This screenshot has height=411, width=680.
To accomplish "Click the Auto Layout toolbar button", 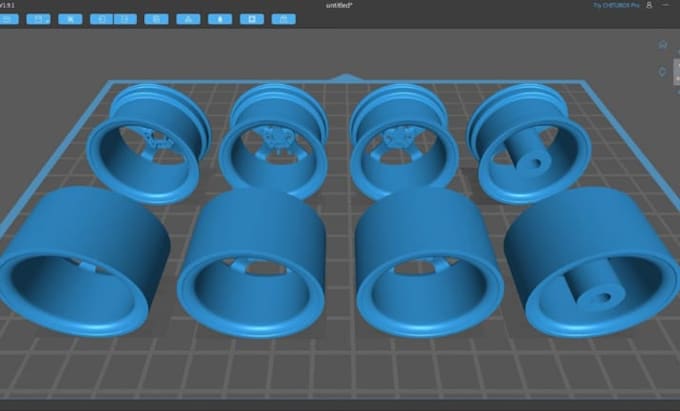I will pyautogui.click(x=188, y=19).
